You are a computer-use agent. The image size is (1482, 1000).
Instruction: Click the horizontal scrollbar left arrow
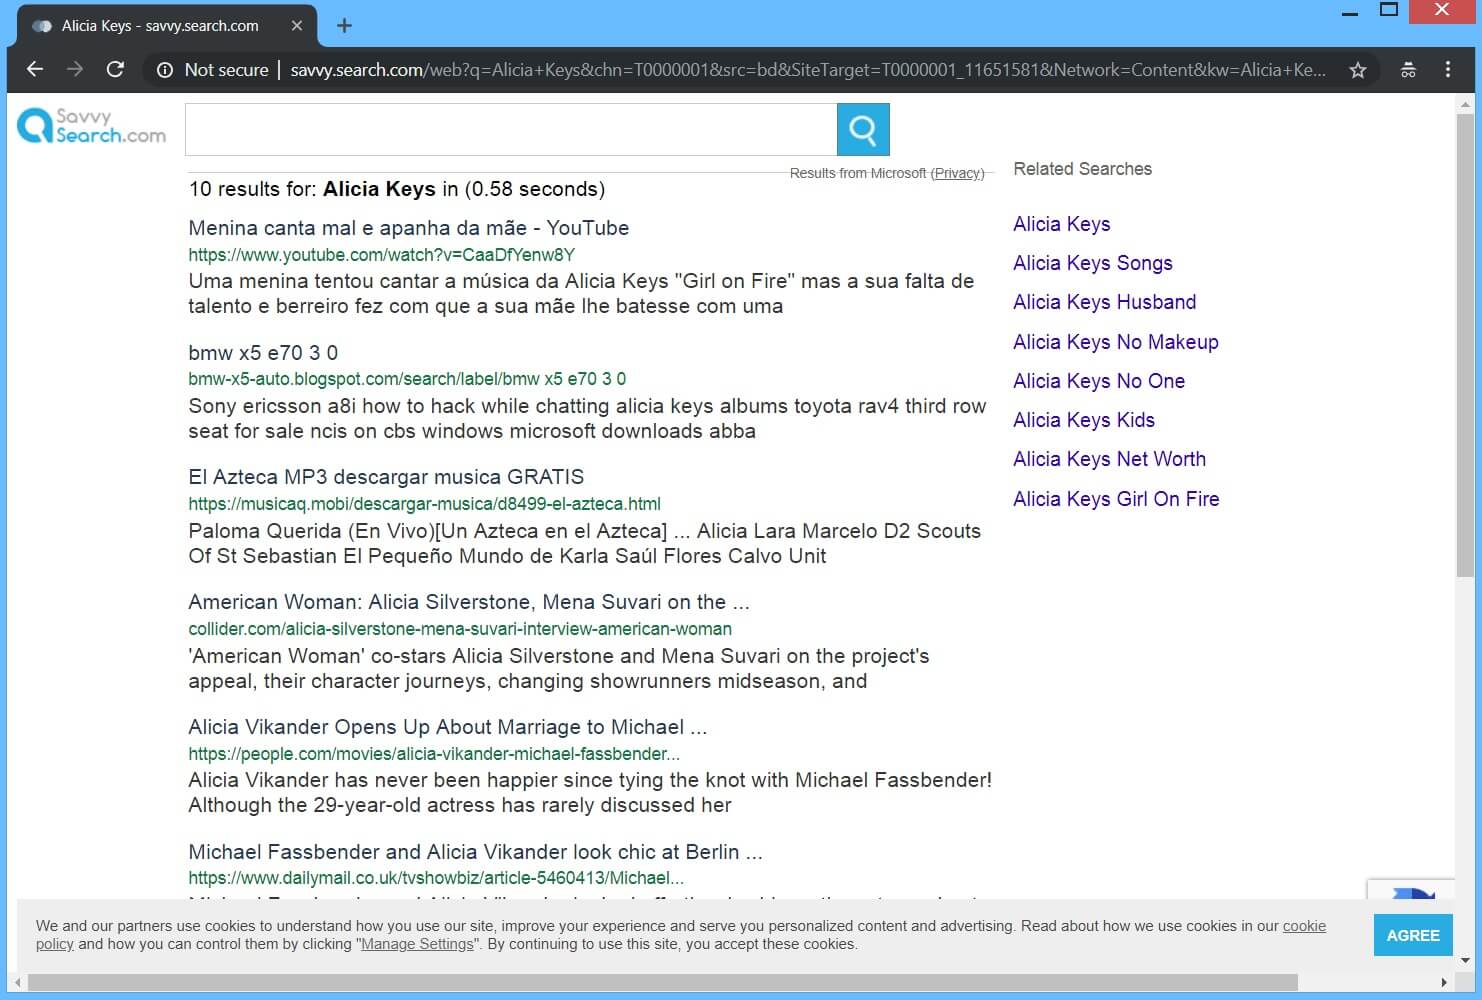click(x=18, y=982)
